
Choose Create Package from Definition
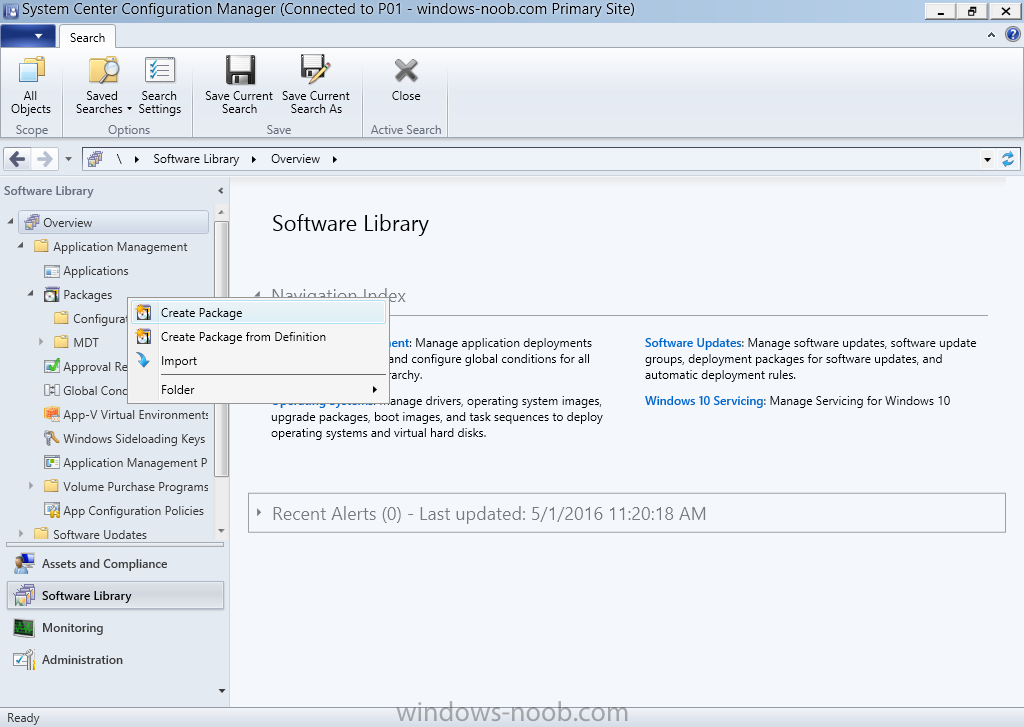[259, 337]
